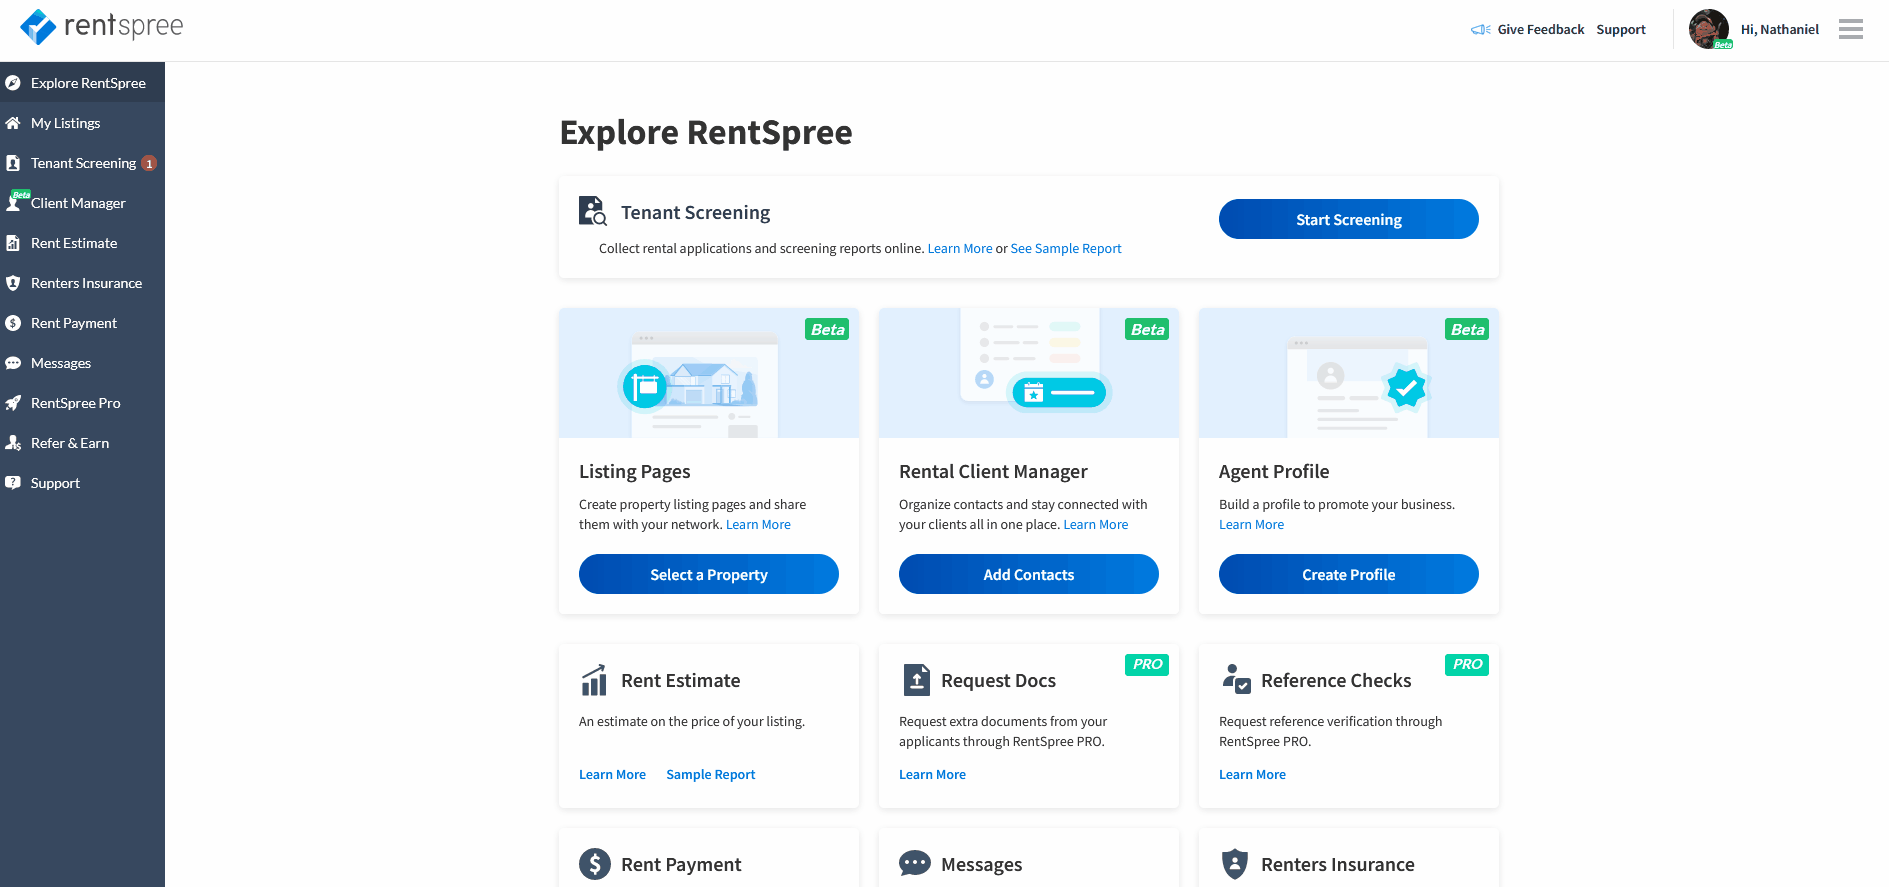Click the PRO badge on Request Docs

pos(1147,664)
